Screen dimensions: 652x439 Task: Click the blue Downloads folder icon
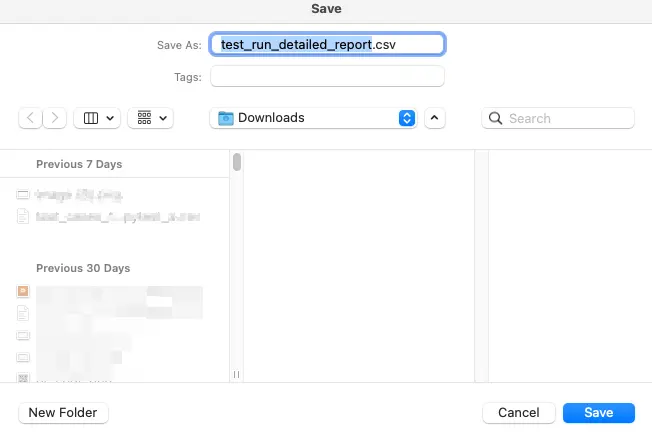point(225,118)
